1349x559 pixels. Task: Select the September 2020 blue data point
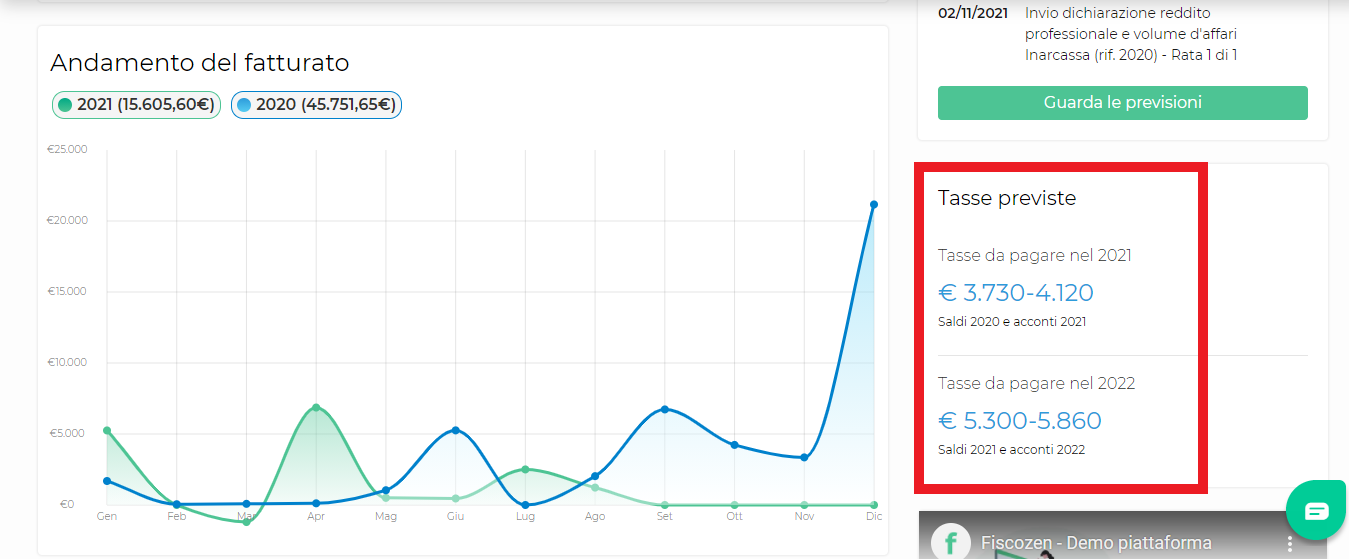coord(665,409)
